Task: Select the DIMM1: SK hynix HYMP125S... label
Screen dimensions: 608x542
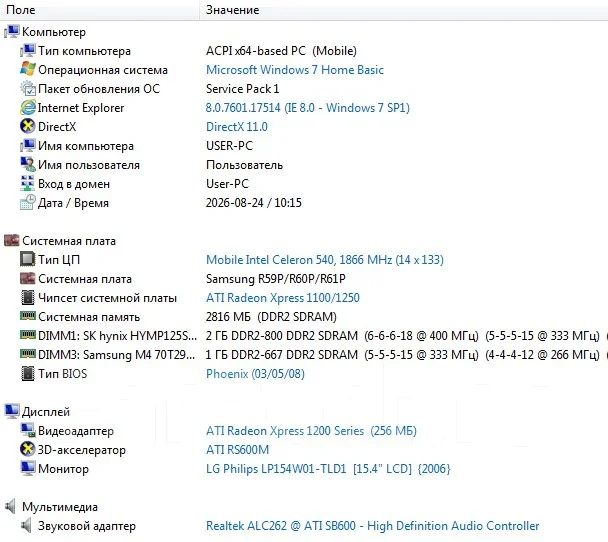Action: pos(117,336)
